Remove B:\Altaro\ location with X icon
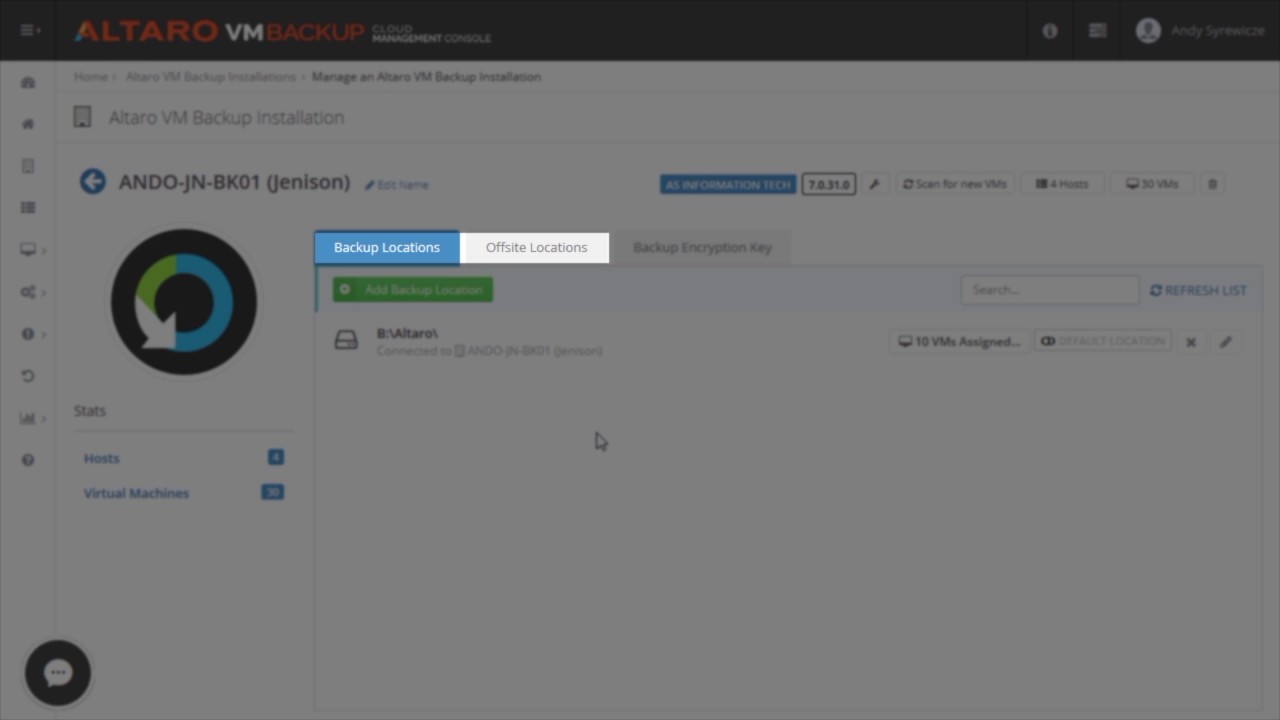This screenshot has height=720, width=1280. 1191,342
